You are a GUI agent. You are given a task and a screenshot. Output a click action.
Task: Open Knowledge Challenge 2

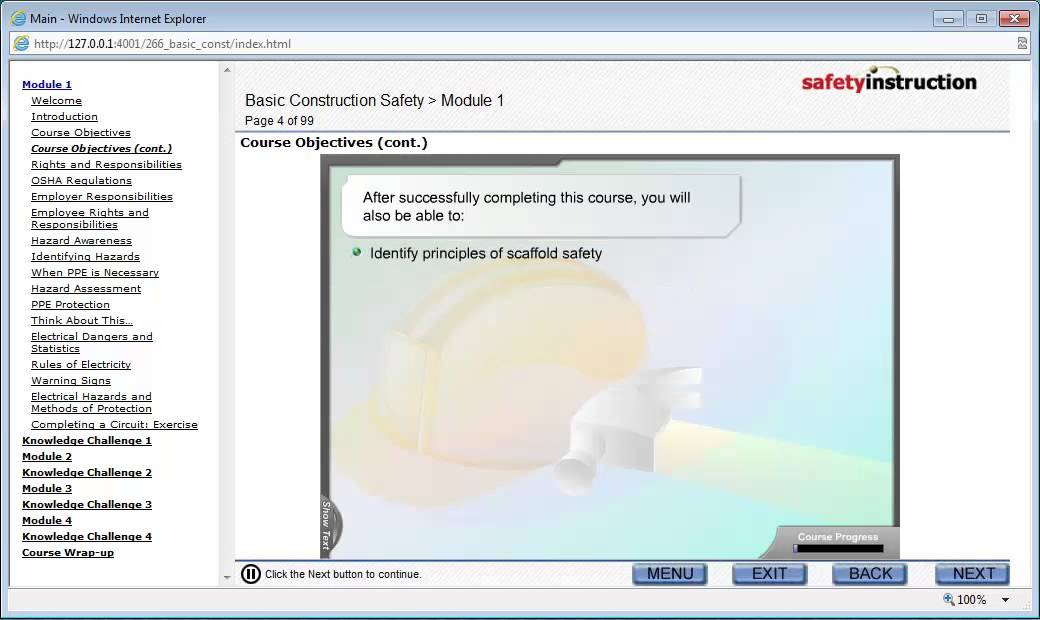click(87, 472)
